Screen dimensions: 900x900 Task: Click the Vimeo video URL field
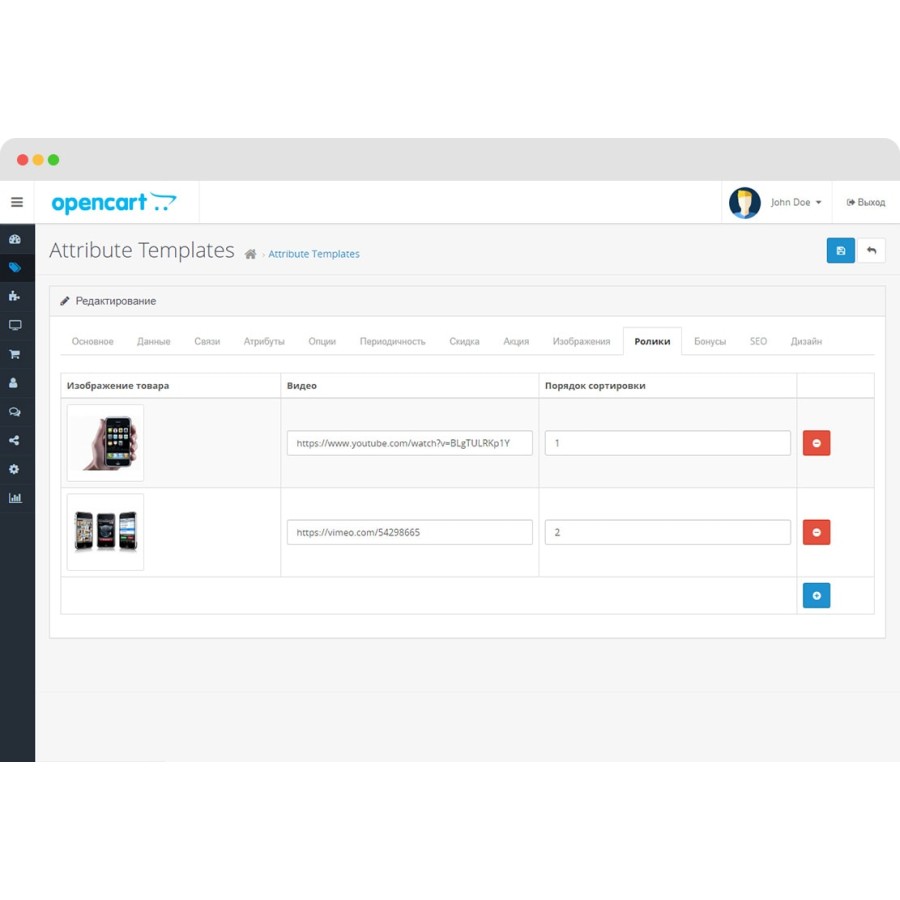tap(410, 532)
